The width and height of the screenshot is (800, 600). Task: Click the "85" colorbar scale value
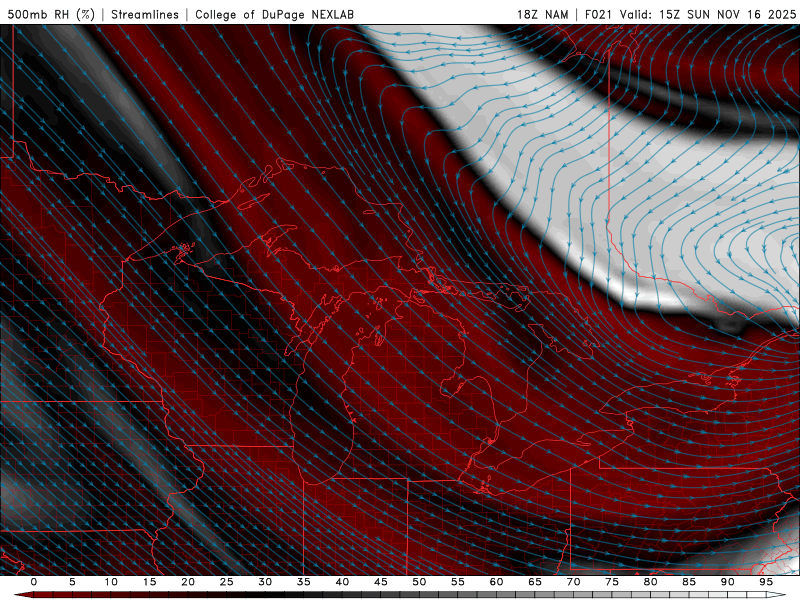689,582
